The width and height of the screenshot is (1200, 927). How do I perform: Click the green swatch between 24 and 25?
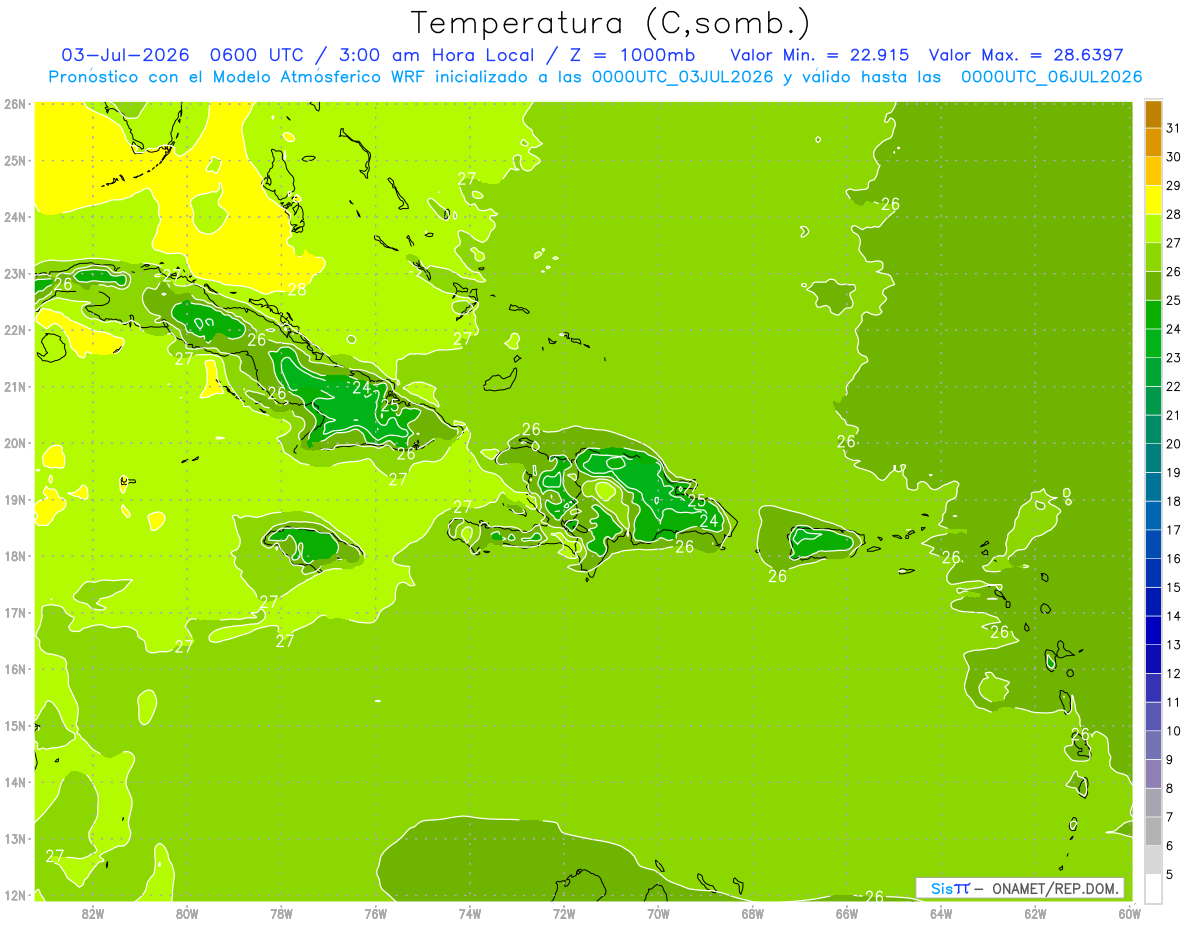(1153, 314)
